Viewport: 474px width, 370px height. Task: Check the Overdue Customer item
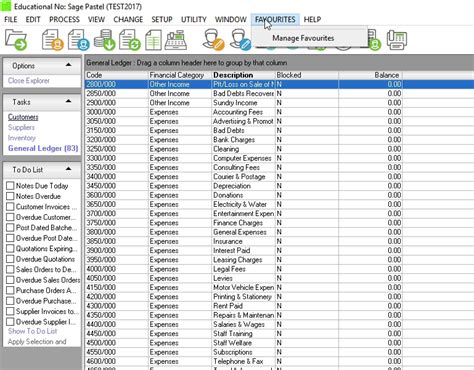click(x=10, y=217)
